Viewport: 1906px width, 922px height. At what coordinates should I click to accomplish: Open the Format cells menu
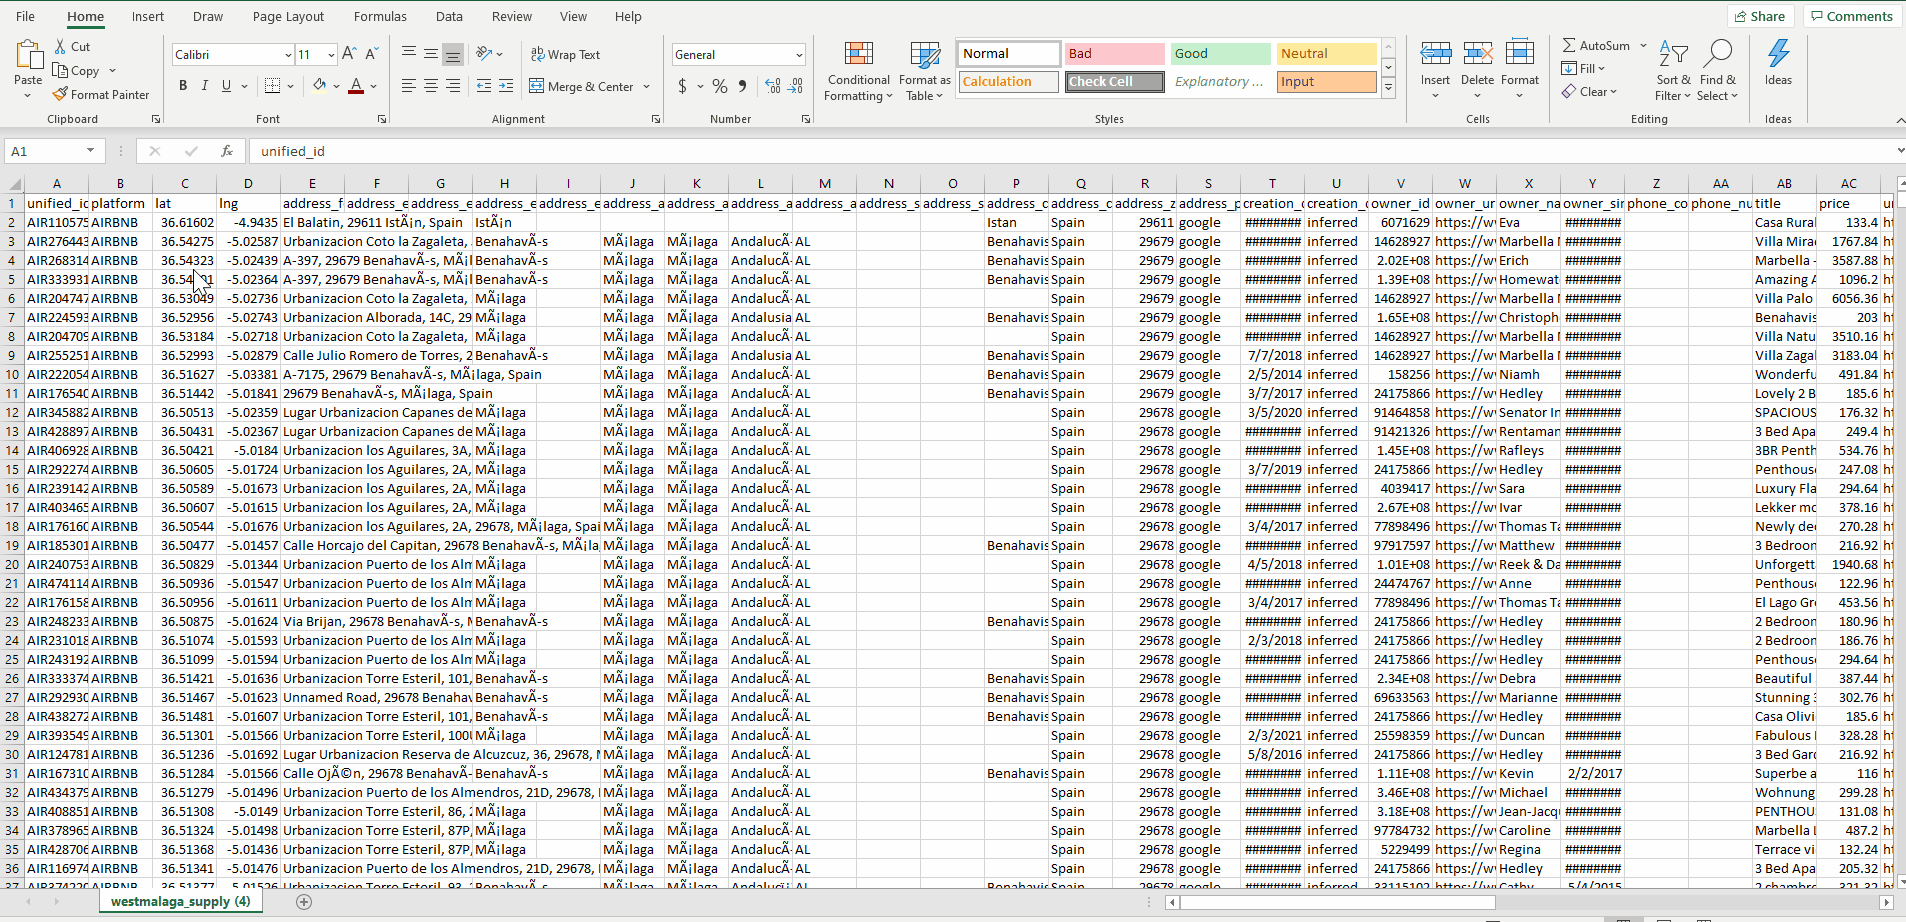[1519, 70]
